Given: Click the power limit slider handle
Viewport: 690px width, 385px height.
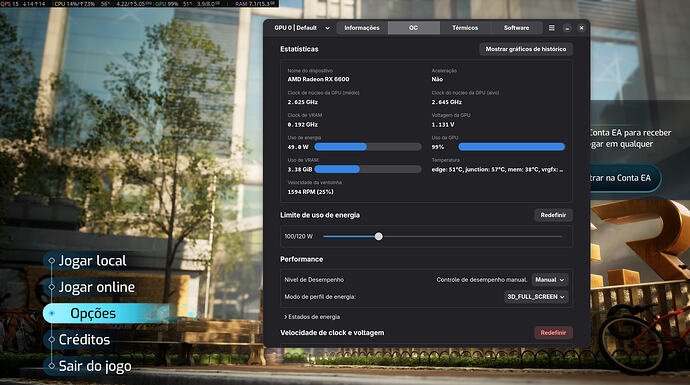Looking at the screenshot, I should (x=378, y=236).
